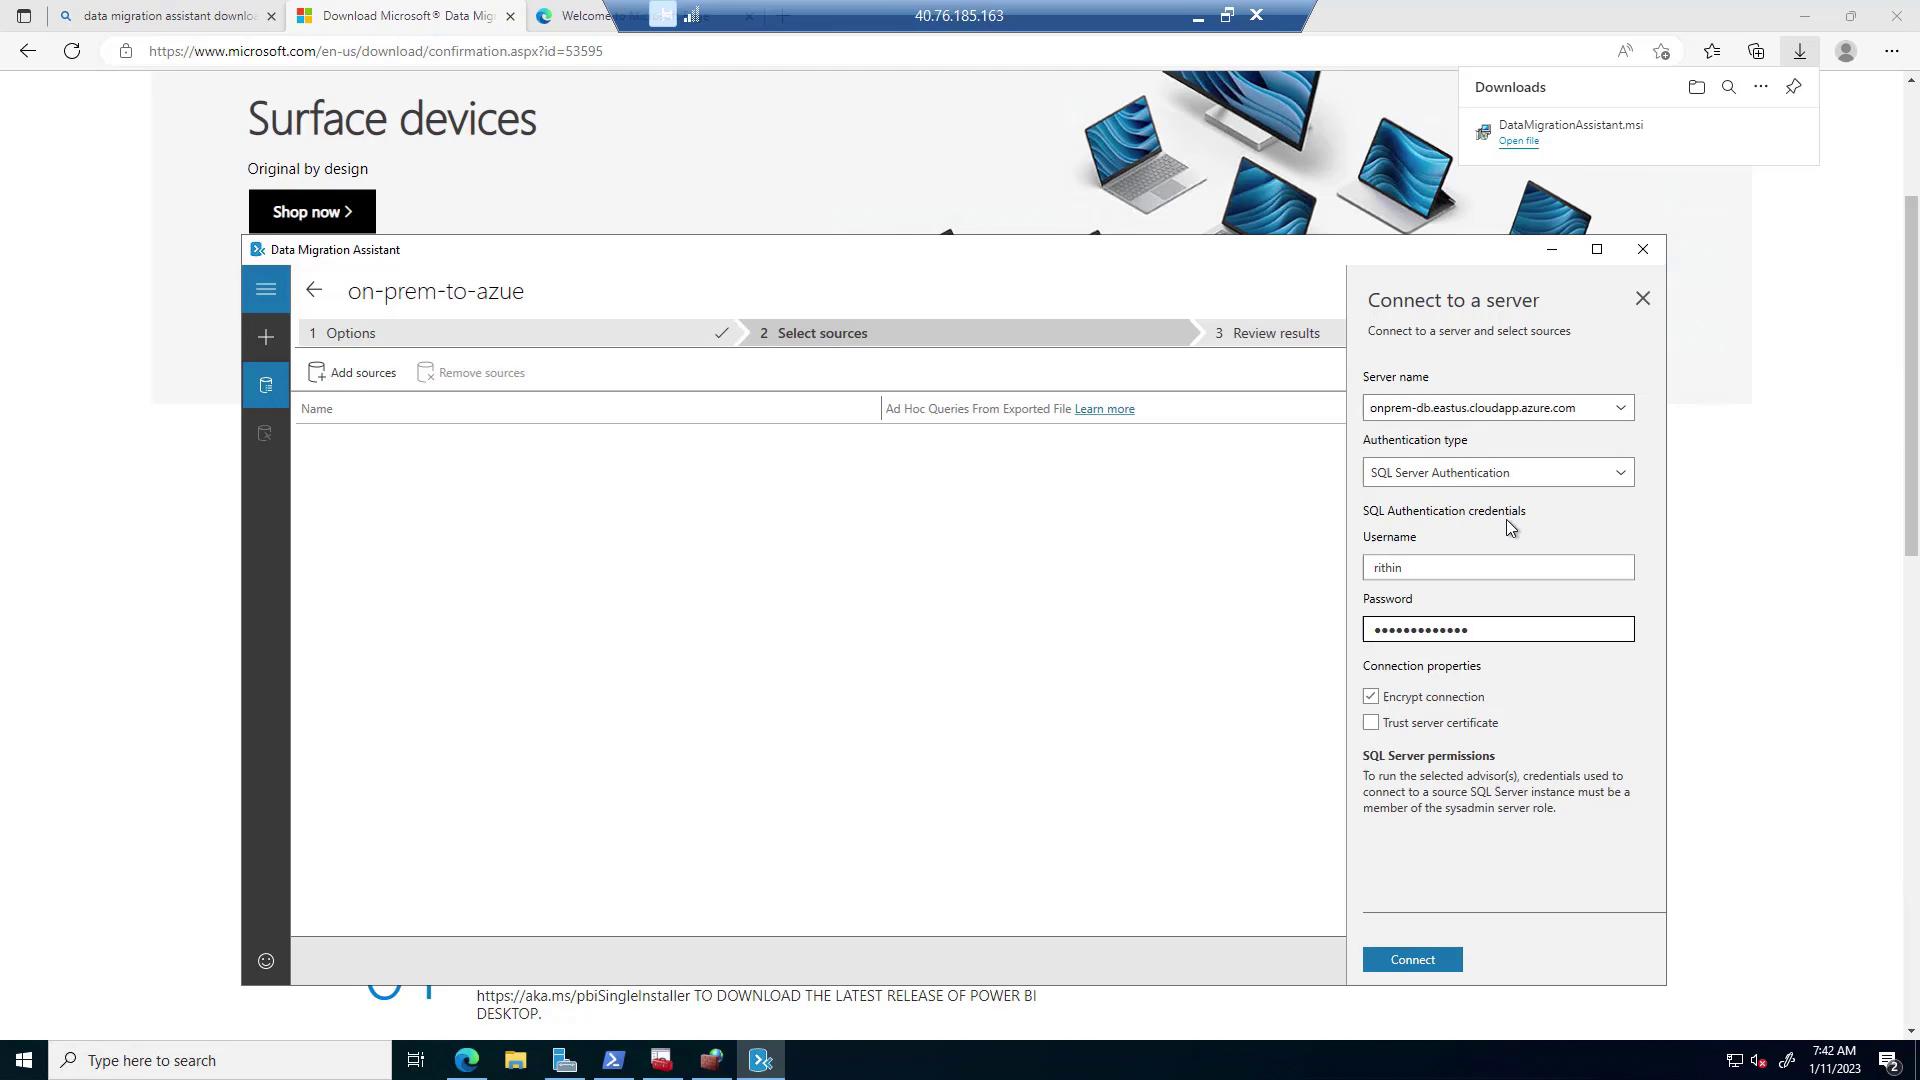
Task: Expand the Server name dropdown
Action: [x=1620, y=408]
